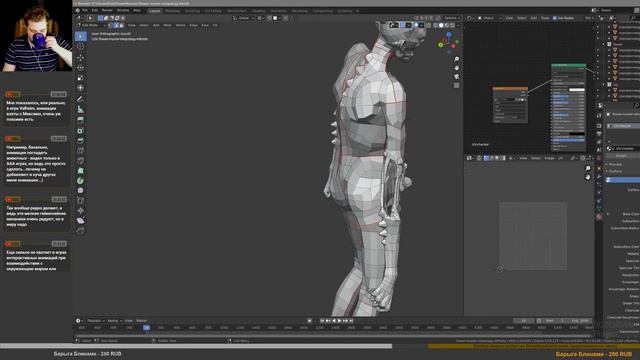Switch viewport to wireframe shading
640x360 pixels.
[436, 25]
